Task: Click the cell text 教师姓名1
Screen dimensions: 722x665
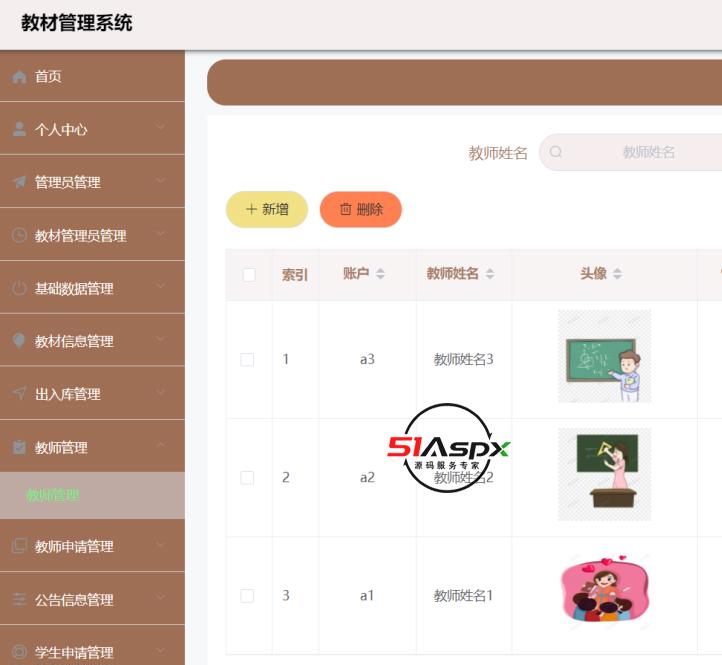Action: (463, 596)
